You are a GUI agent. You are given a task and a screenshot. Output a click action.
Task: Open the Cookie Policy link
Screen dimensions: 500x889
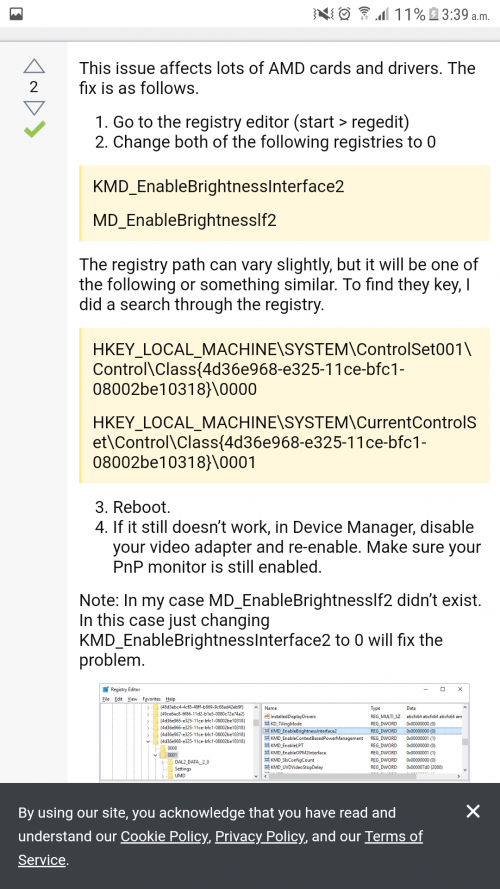[164, 836]
